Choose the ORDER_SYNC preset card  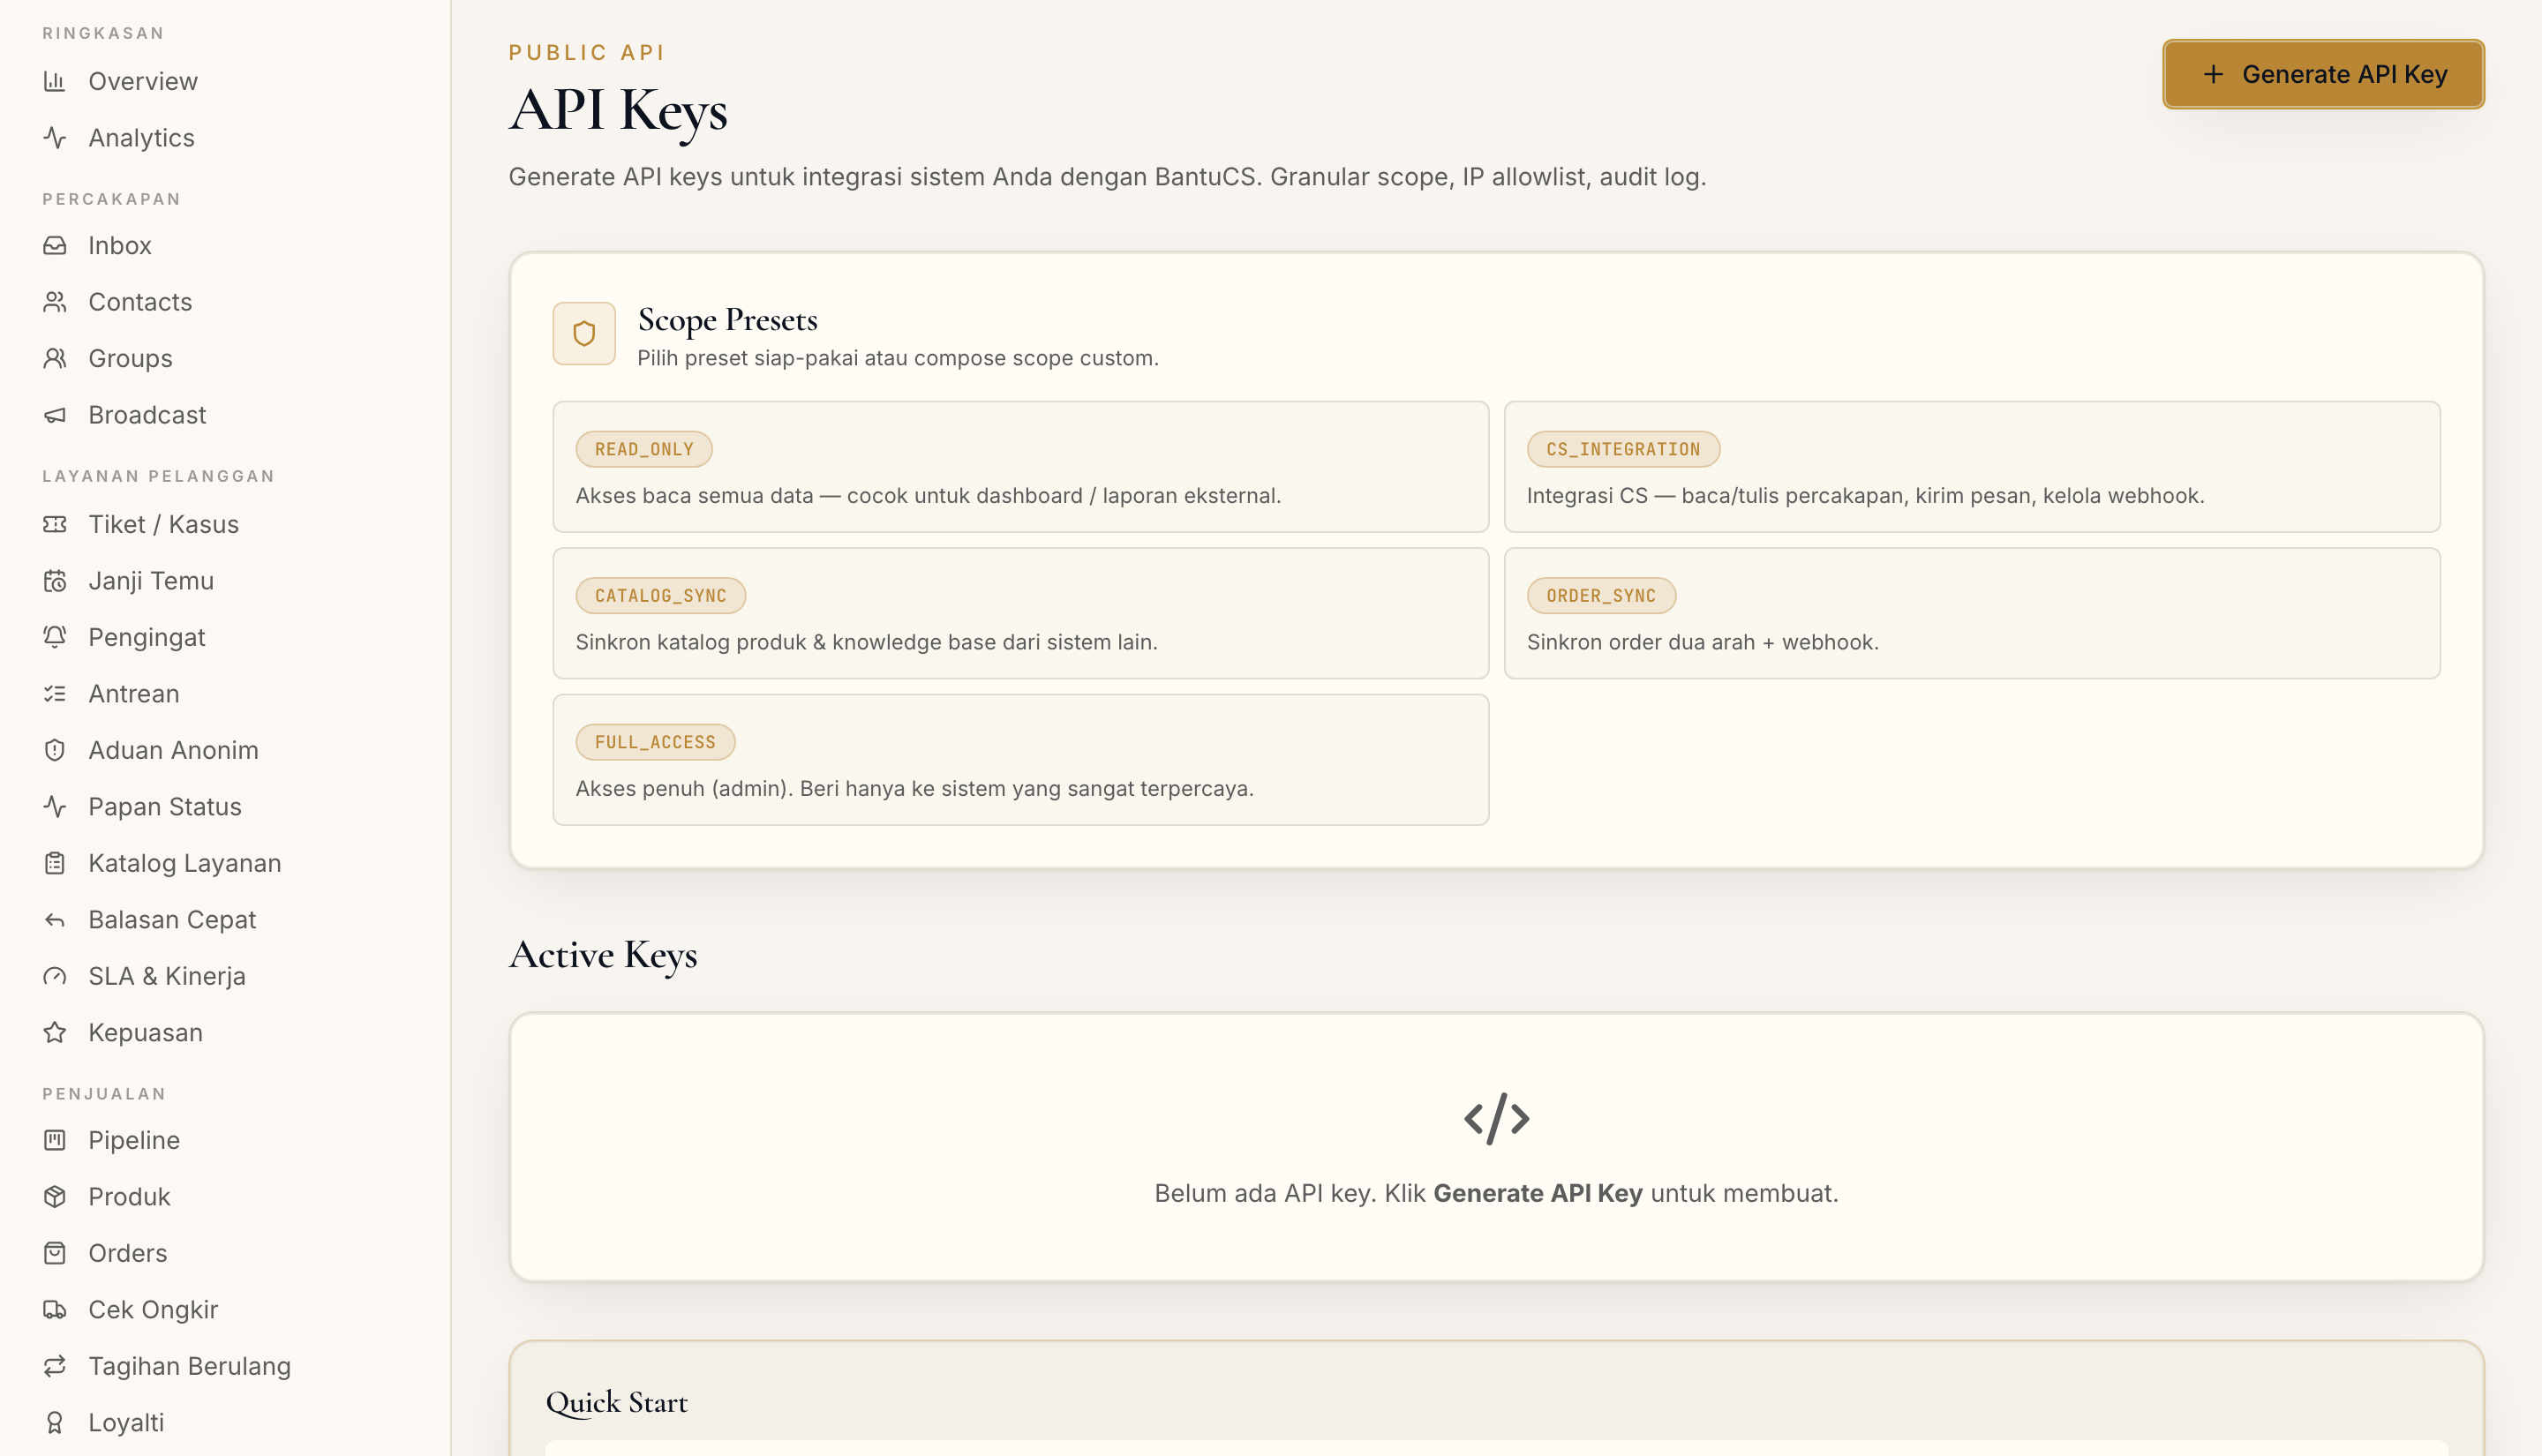[1972, 613]
